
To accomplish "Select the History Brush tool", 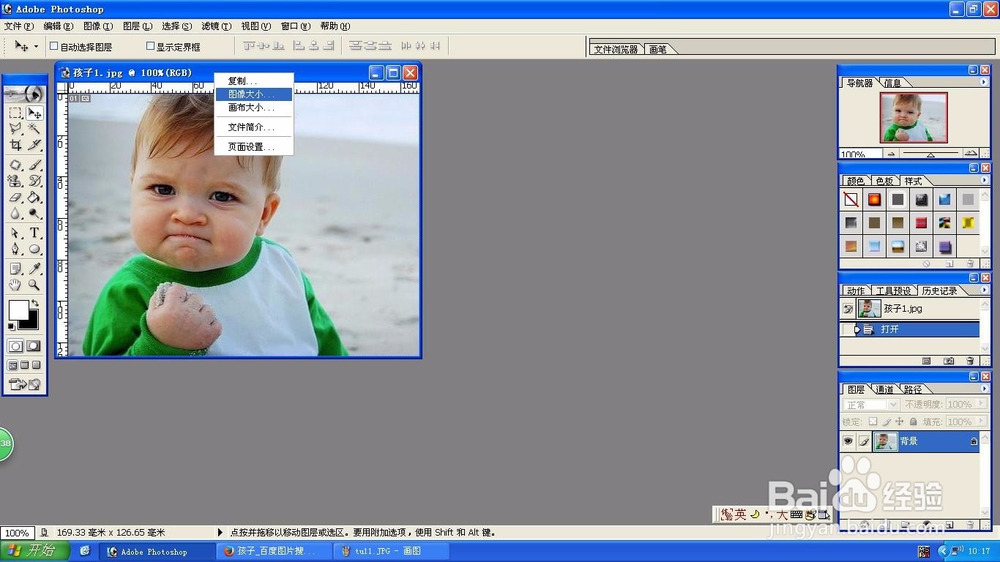I will point(34,181).
